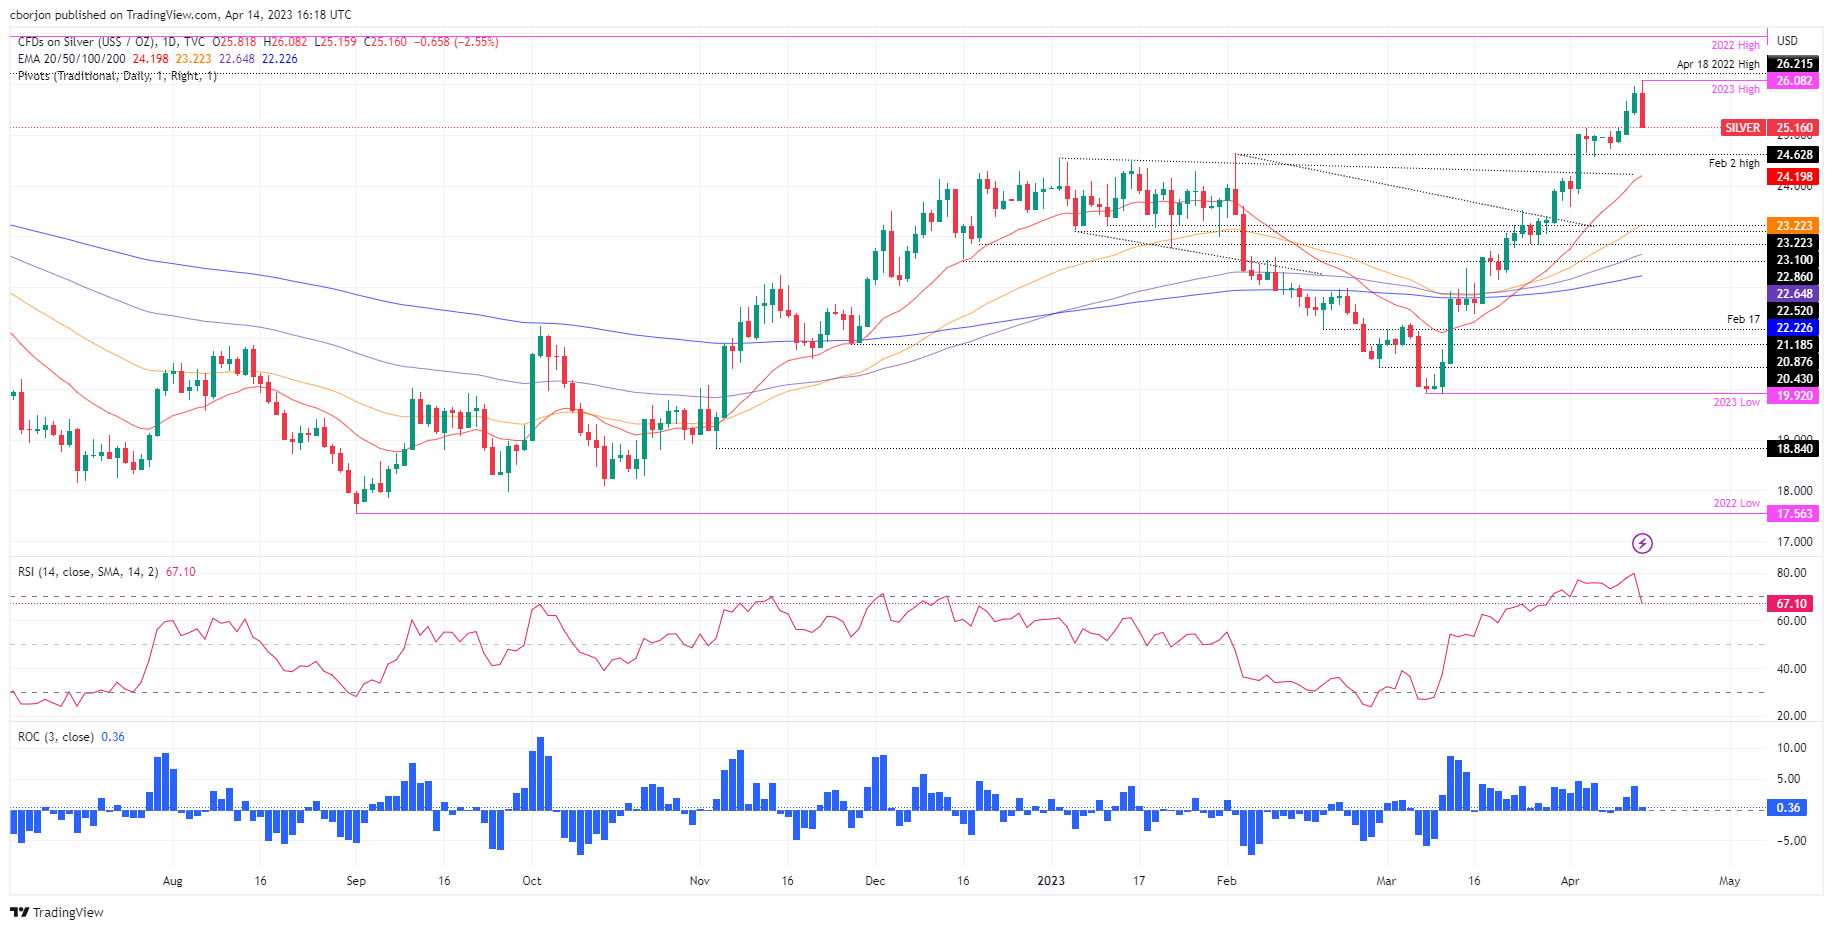The image size is (1833, 930).
Task: Click the 80.00 RSI axis label
Action: (1791, 573)
